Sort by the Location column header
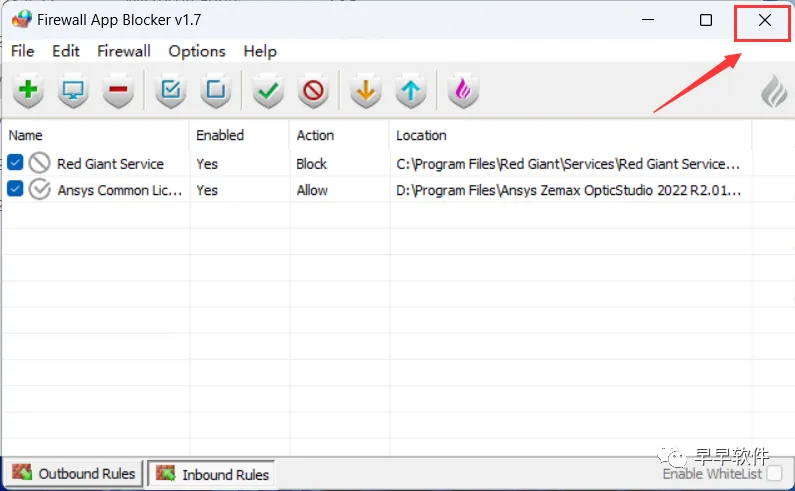Screen dimensions: 795x491 point(421,135)
